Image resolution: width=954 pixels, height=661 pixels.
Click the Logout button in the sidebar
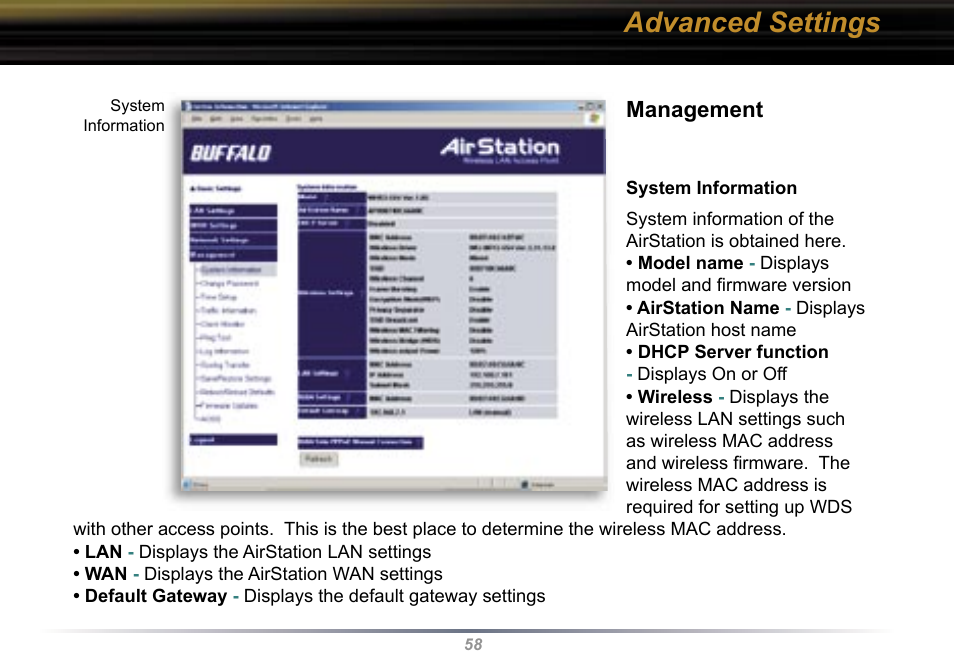click(233, 439)
